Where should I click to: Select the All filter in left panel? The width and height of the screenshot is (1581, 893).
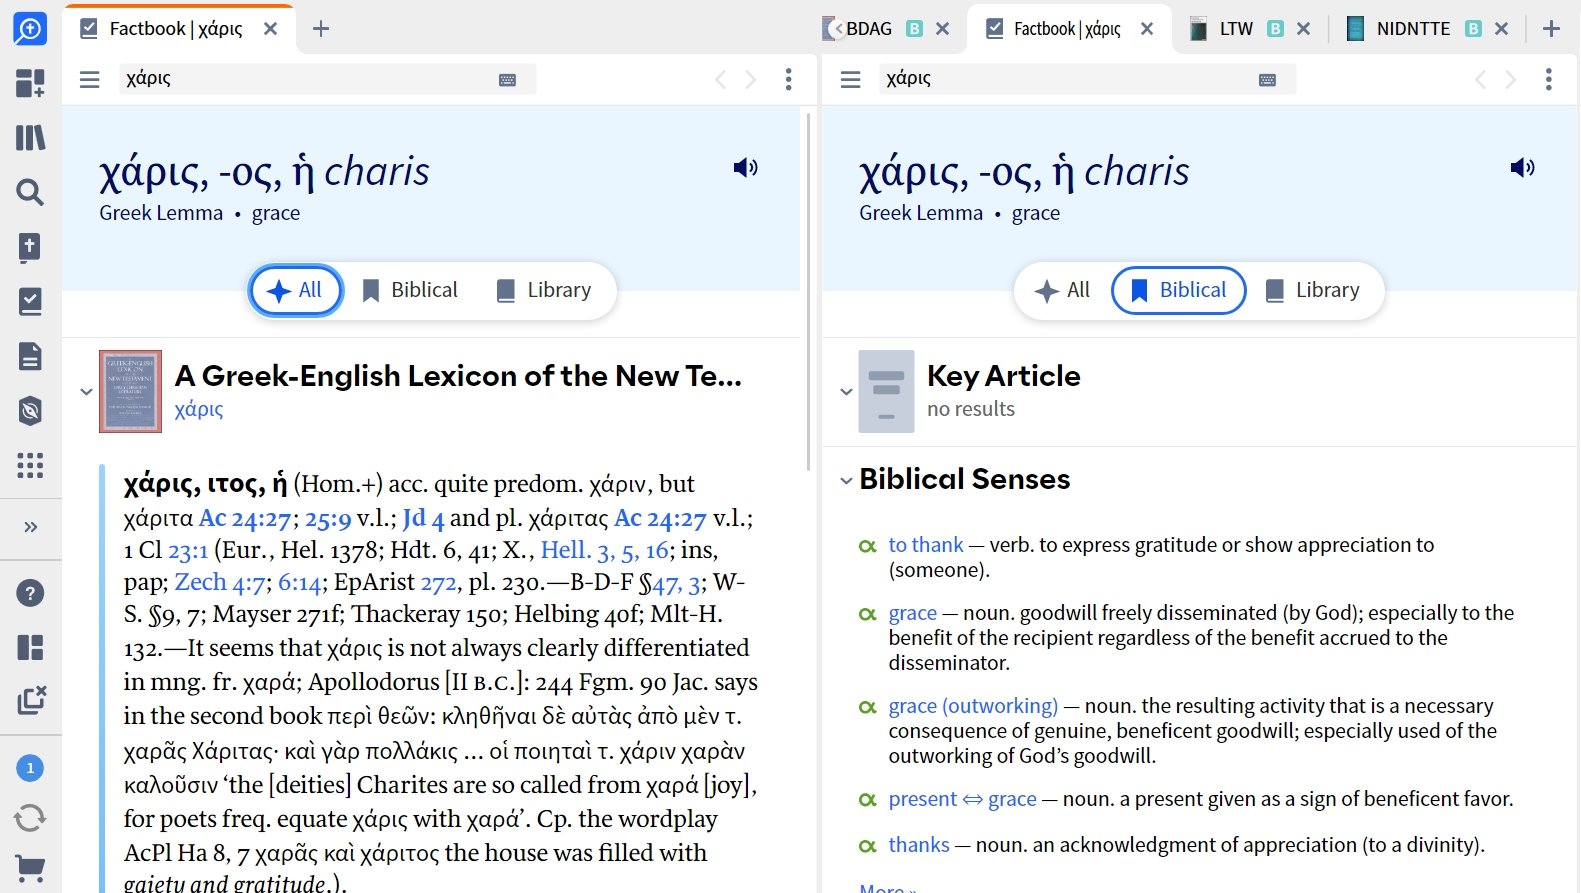[x=296, y=290]
